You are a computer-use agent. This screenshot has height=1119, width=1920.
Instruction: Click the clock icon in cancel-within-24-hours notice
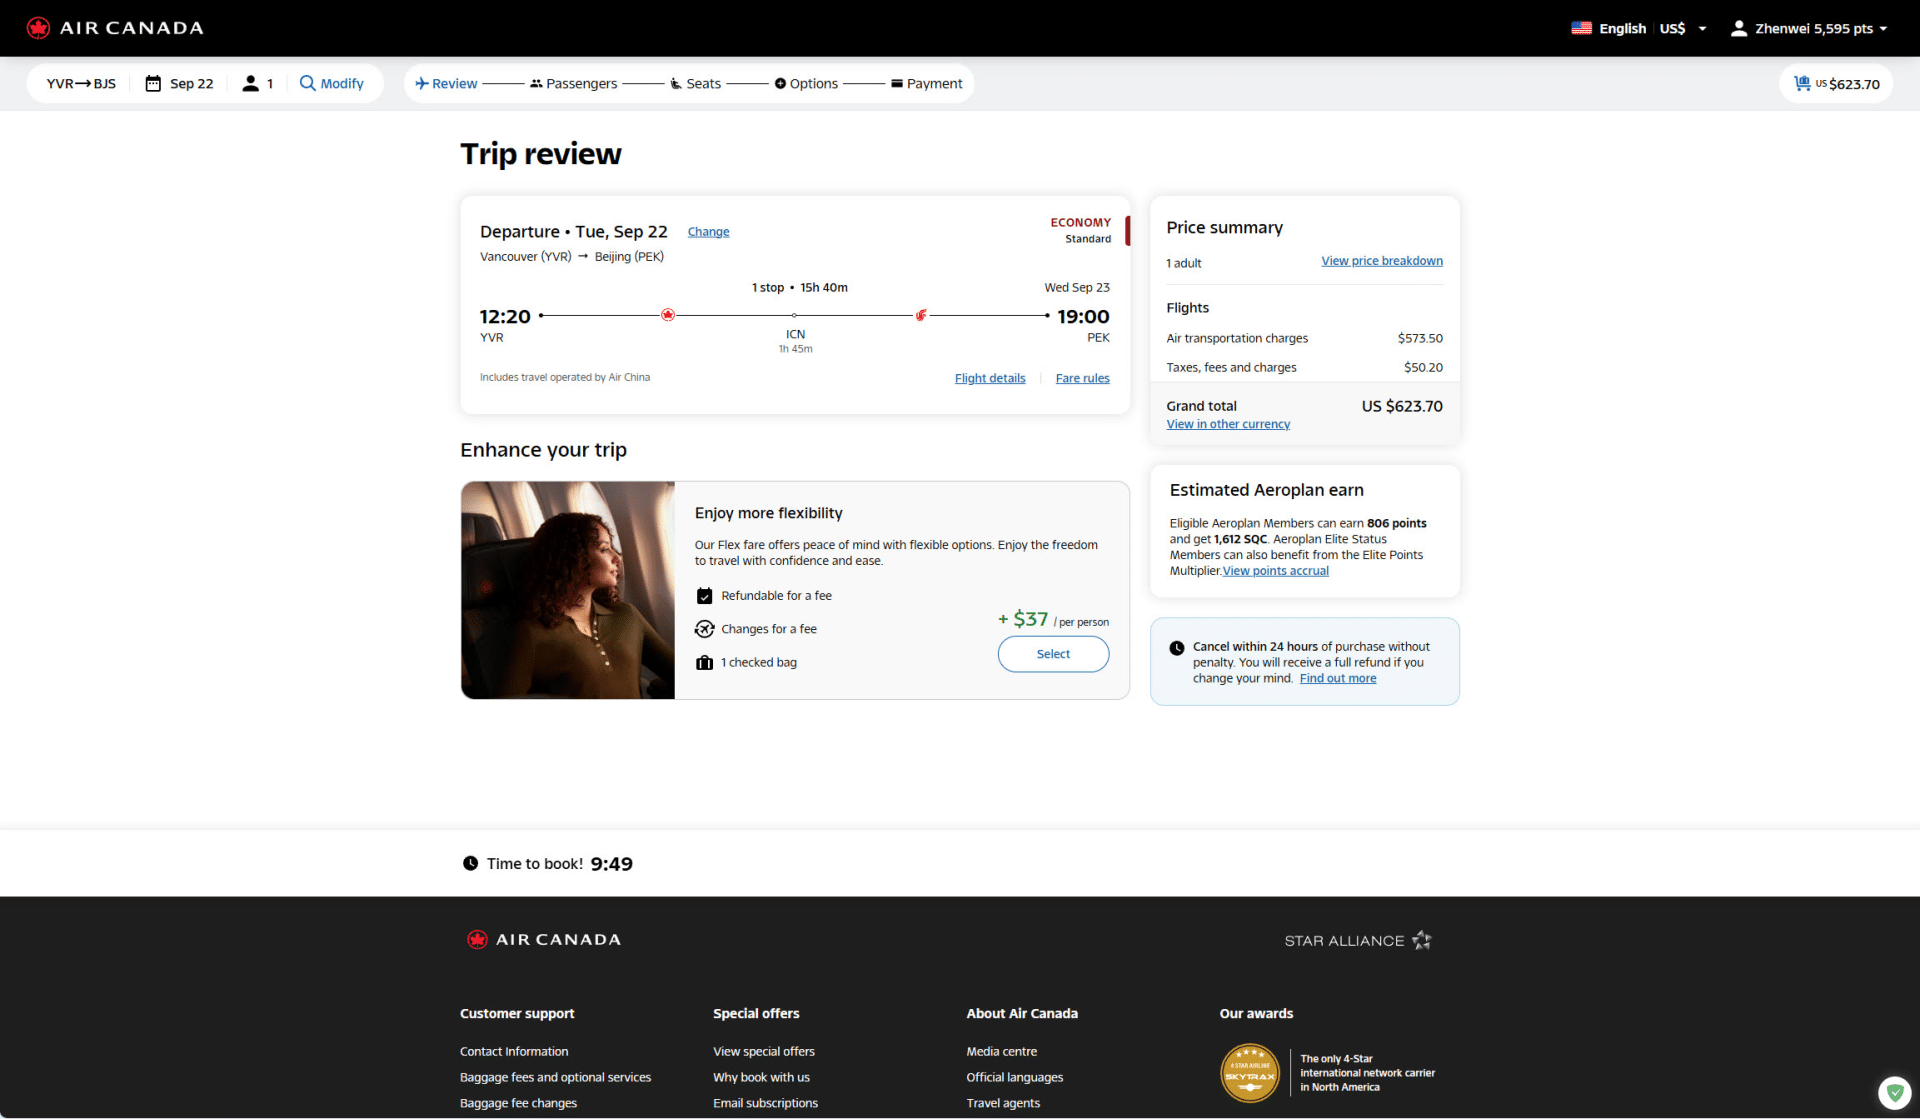point(1177,648)
